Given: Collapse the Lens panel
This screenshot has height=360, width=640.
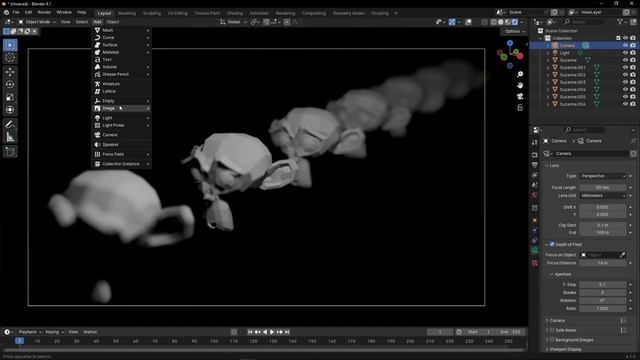Looking at the screenshot, I should [x=553, y=165].
